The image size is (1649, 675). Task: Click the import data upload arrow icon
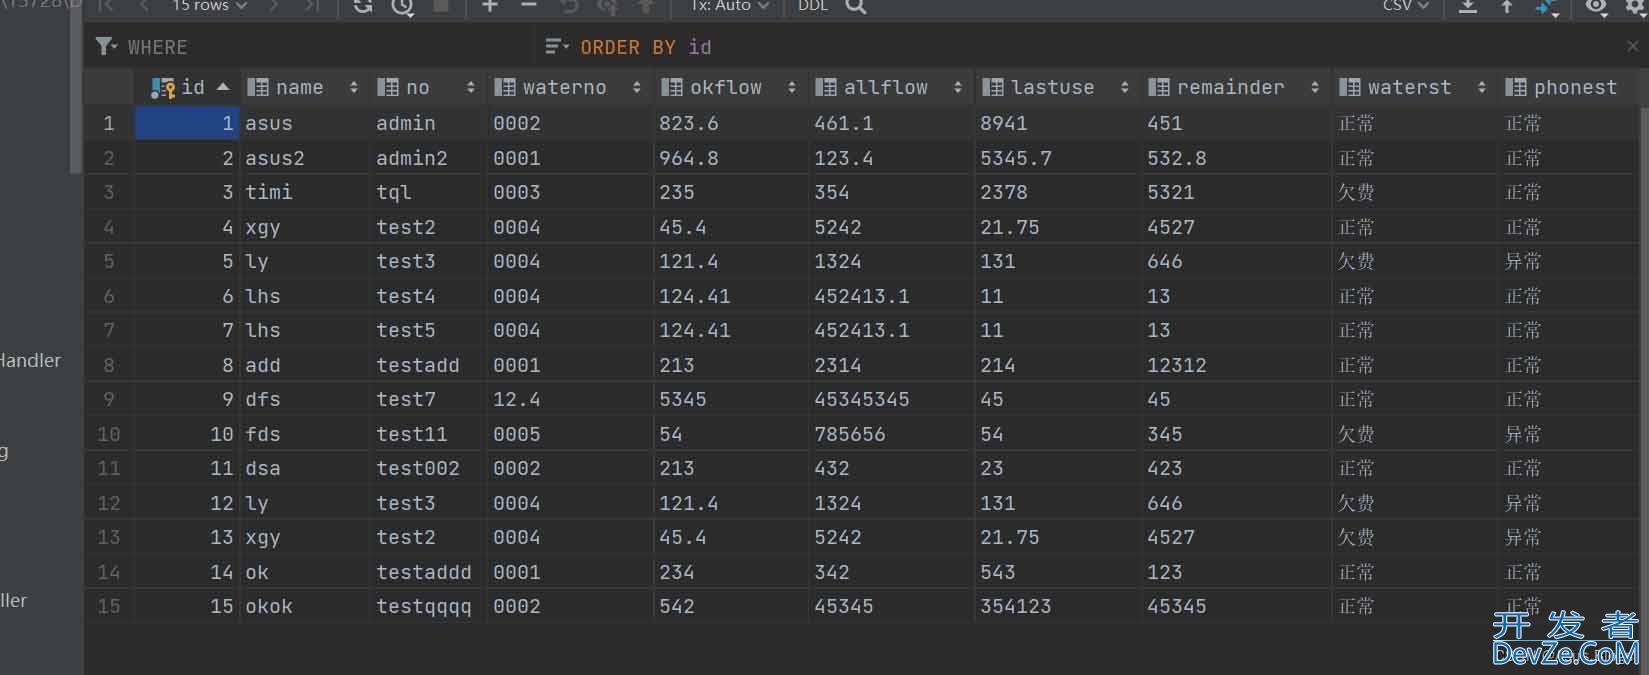point(1506,7)
